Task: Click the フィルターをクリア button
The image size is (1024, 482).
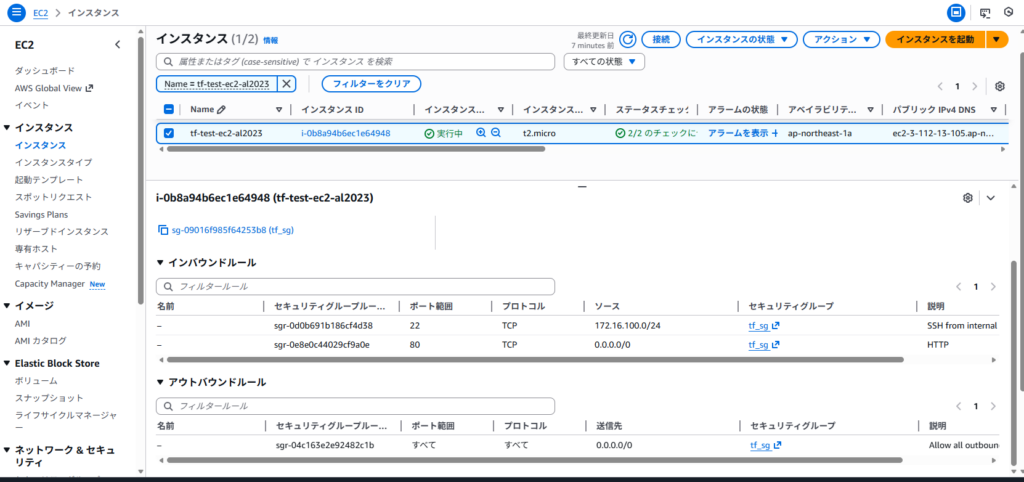Action: 371,84
